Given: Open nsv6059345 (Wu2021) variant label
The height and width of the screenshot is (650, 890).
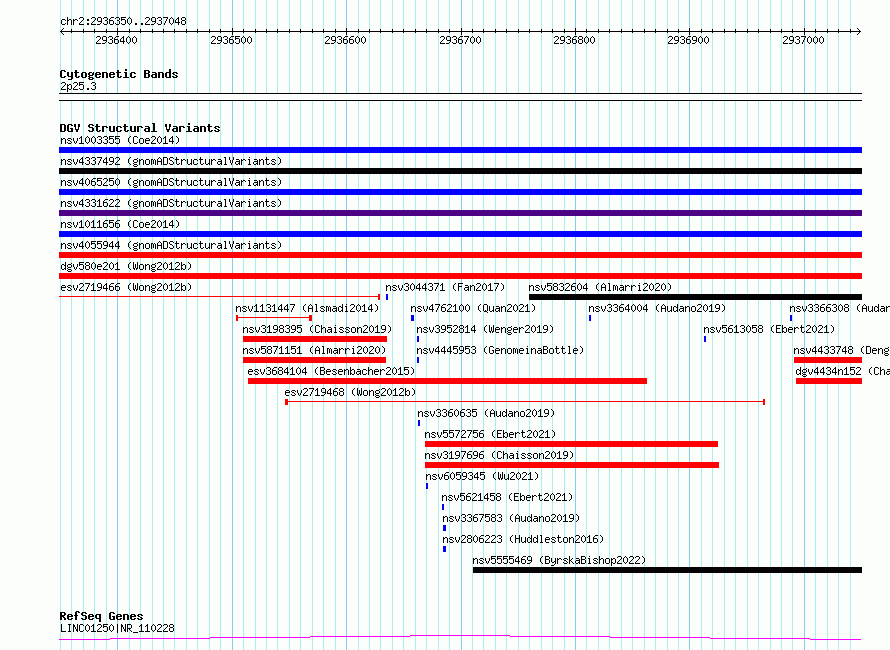Looking at the screenshot, I should tap(482, 476).
